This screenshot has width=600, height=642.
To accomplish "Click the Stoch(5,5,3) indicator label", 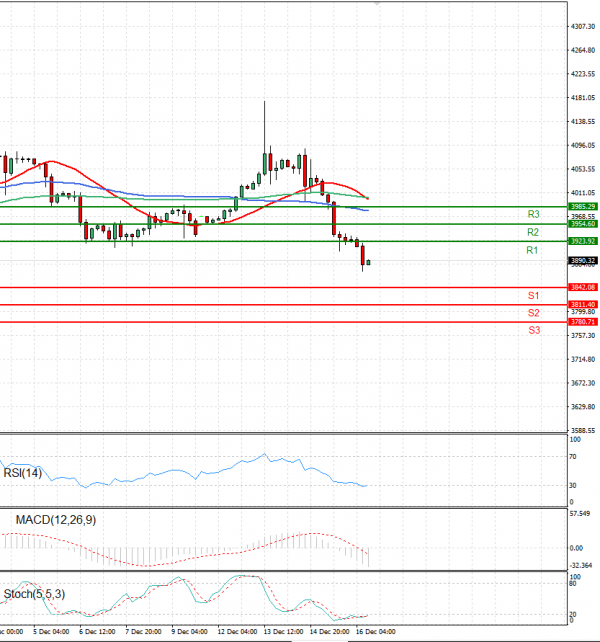I will (34, 594).
